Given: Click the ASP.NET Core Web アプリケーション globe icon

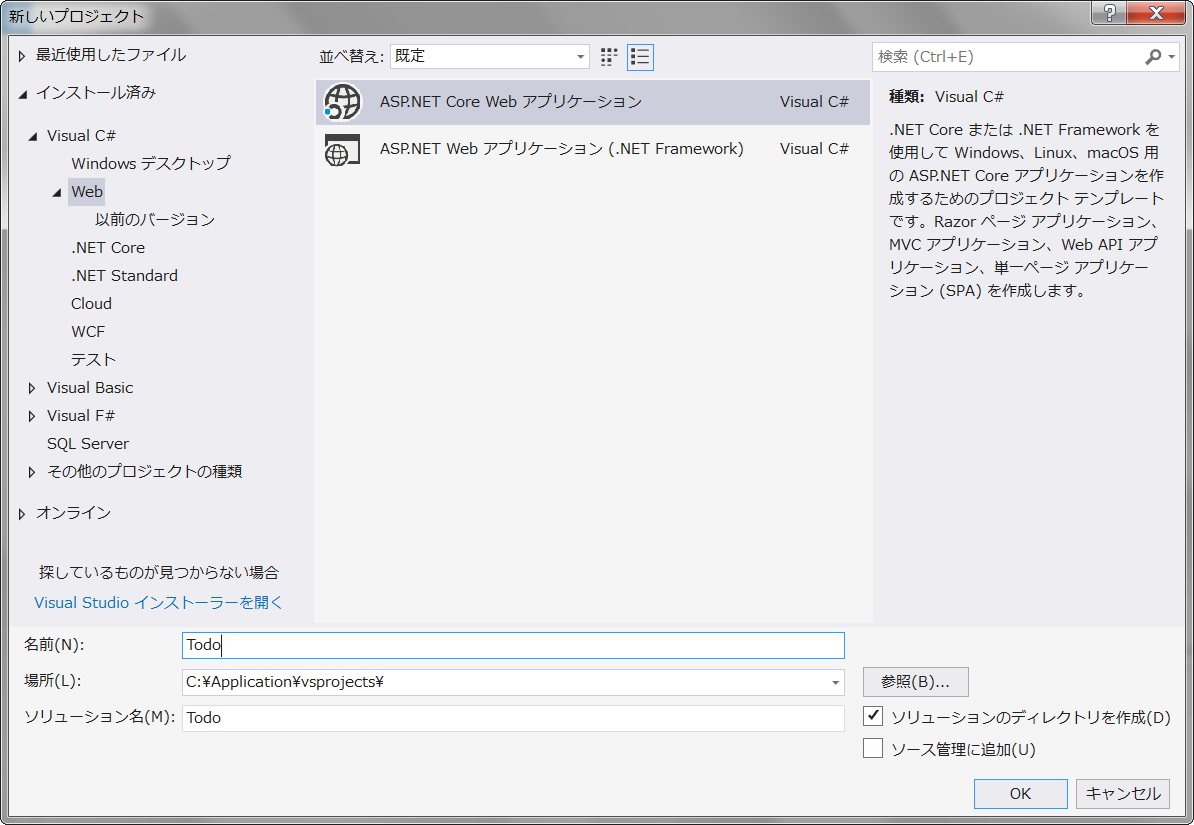Looking at the screenshot, I should click(x=341, y=102).
